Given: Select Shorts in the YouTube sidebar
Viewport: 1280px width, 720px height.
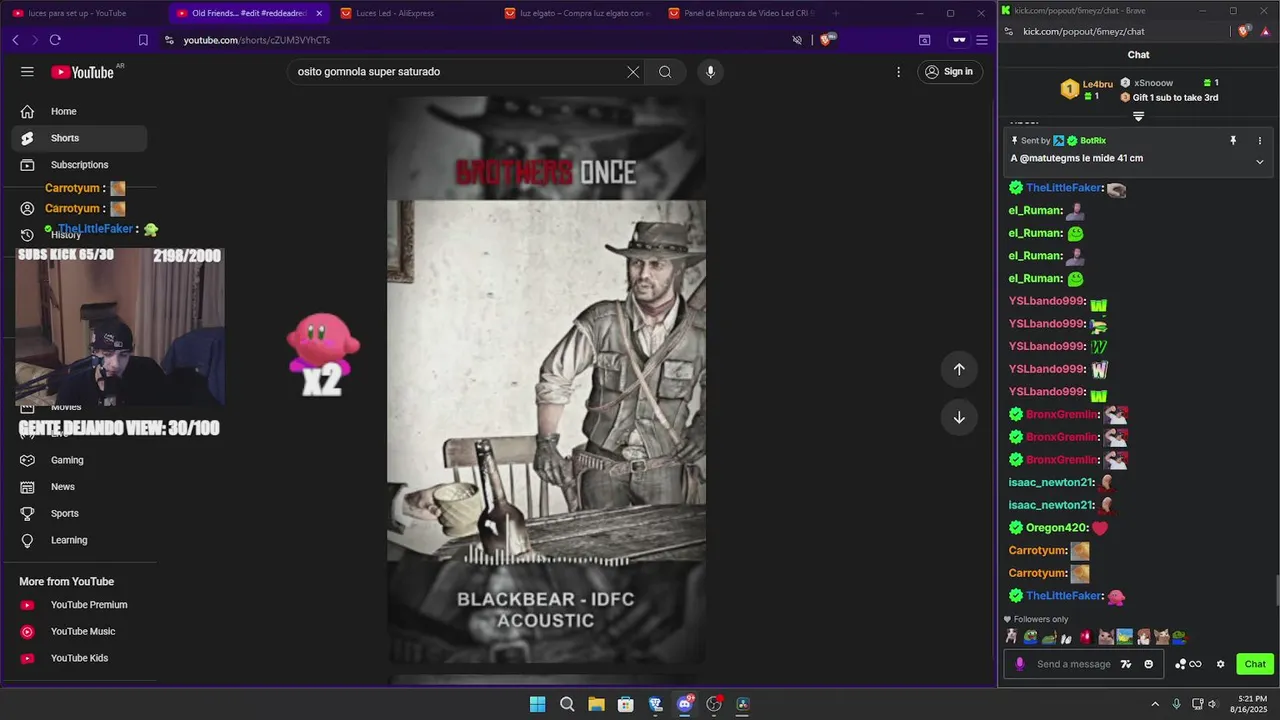Looking at the screenshot, I should tap(79, 138).
